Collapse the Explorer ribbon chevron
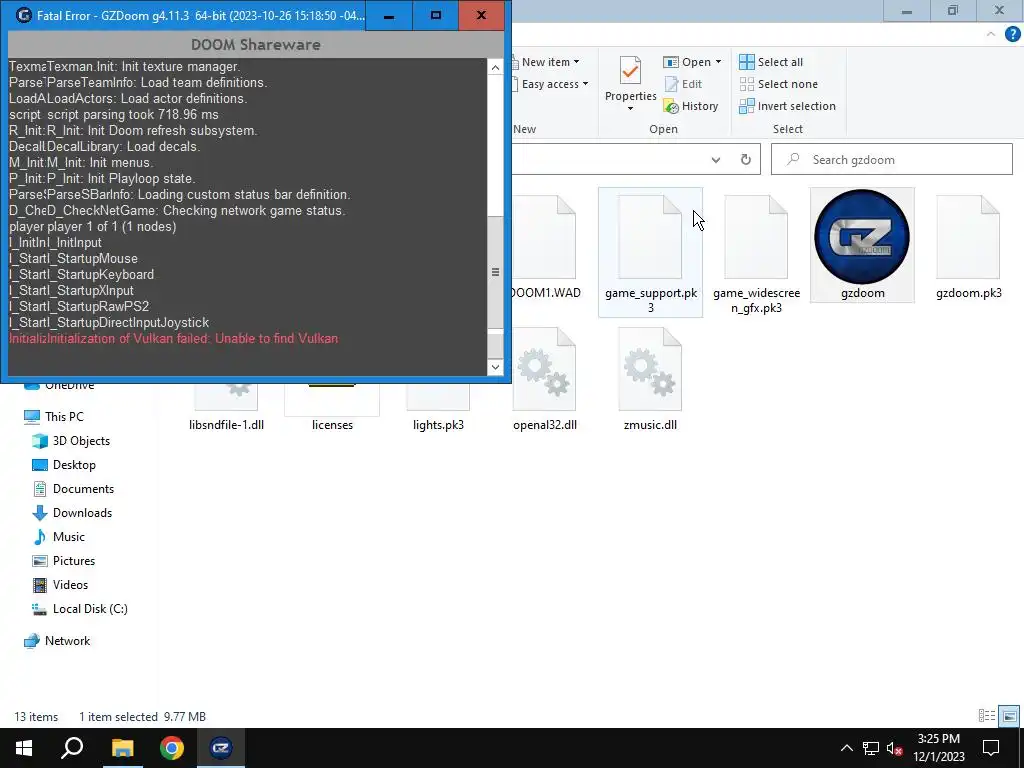1024x768 pixels. coord(991,35)
